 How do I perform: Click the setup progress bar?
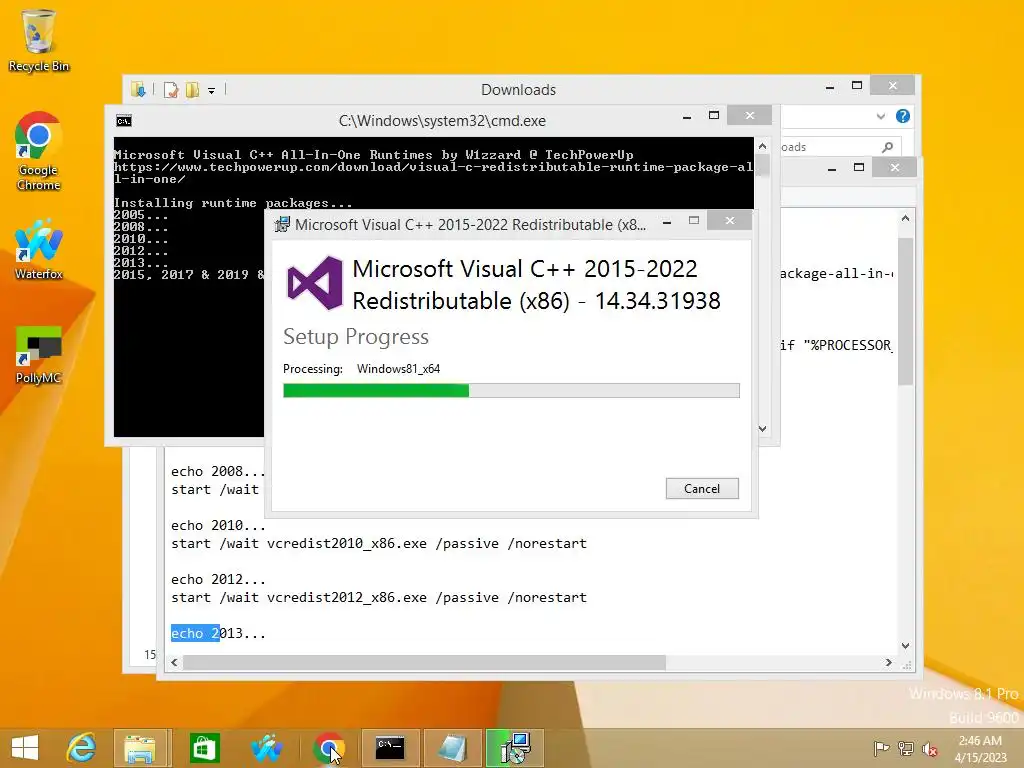[x=511, y=391]
